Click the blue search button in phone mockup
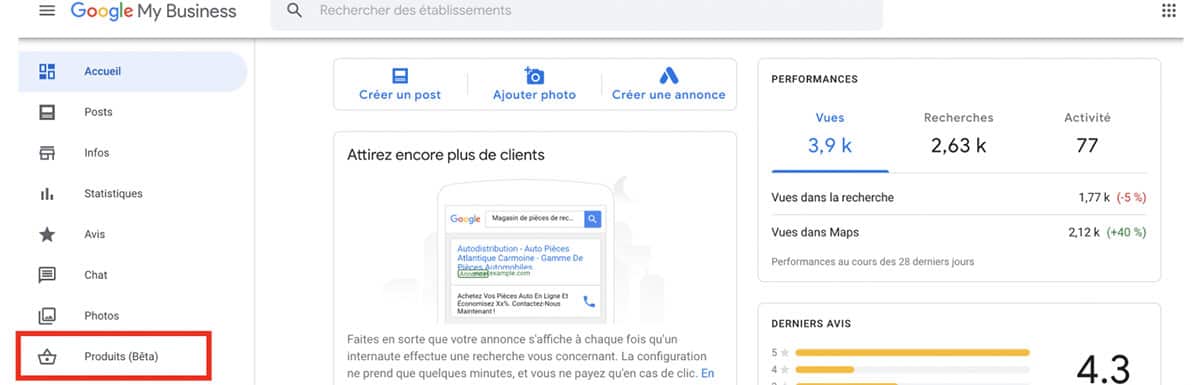The height and width of the screenshot is (385, 1200). coord(592,218)
